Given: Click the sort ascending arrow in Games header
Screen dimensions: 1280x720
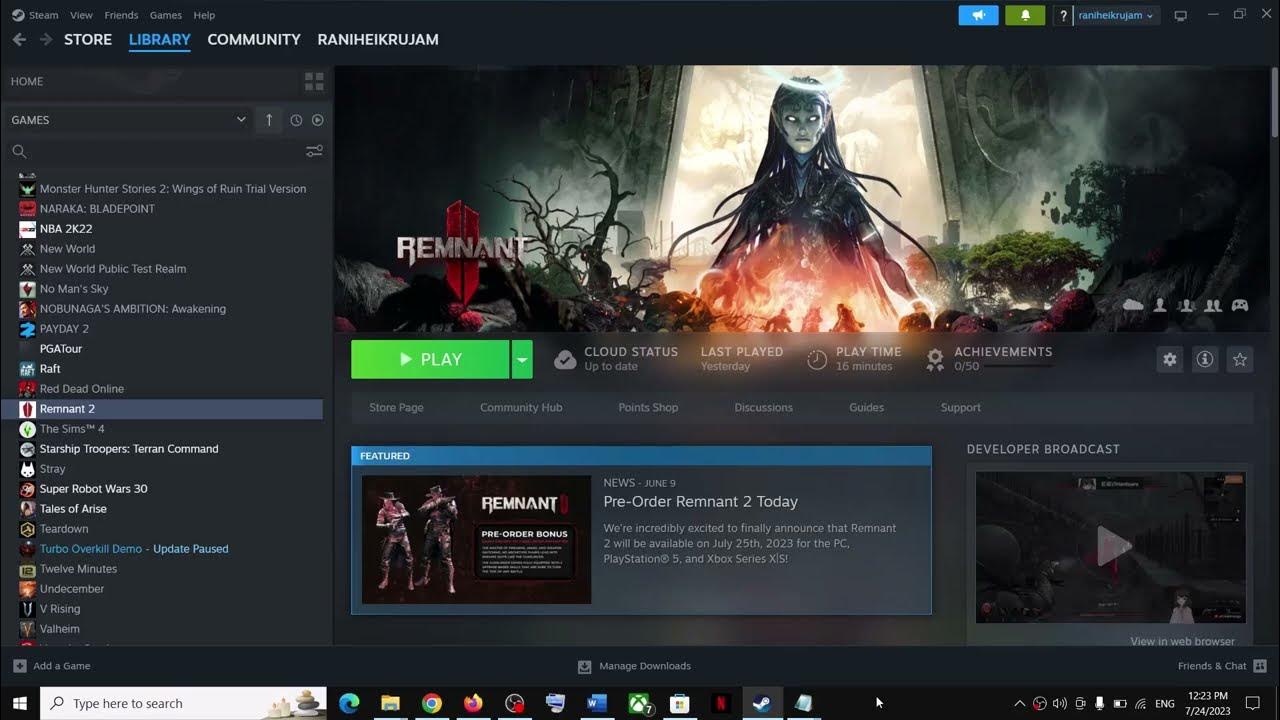Looking at the screenshot, I should tap(268, 120).
